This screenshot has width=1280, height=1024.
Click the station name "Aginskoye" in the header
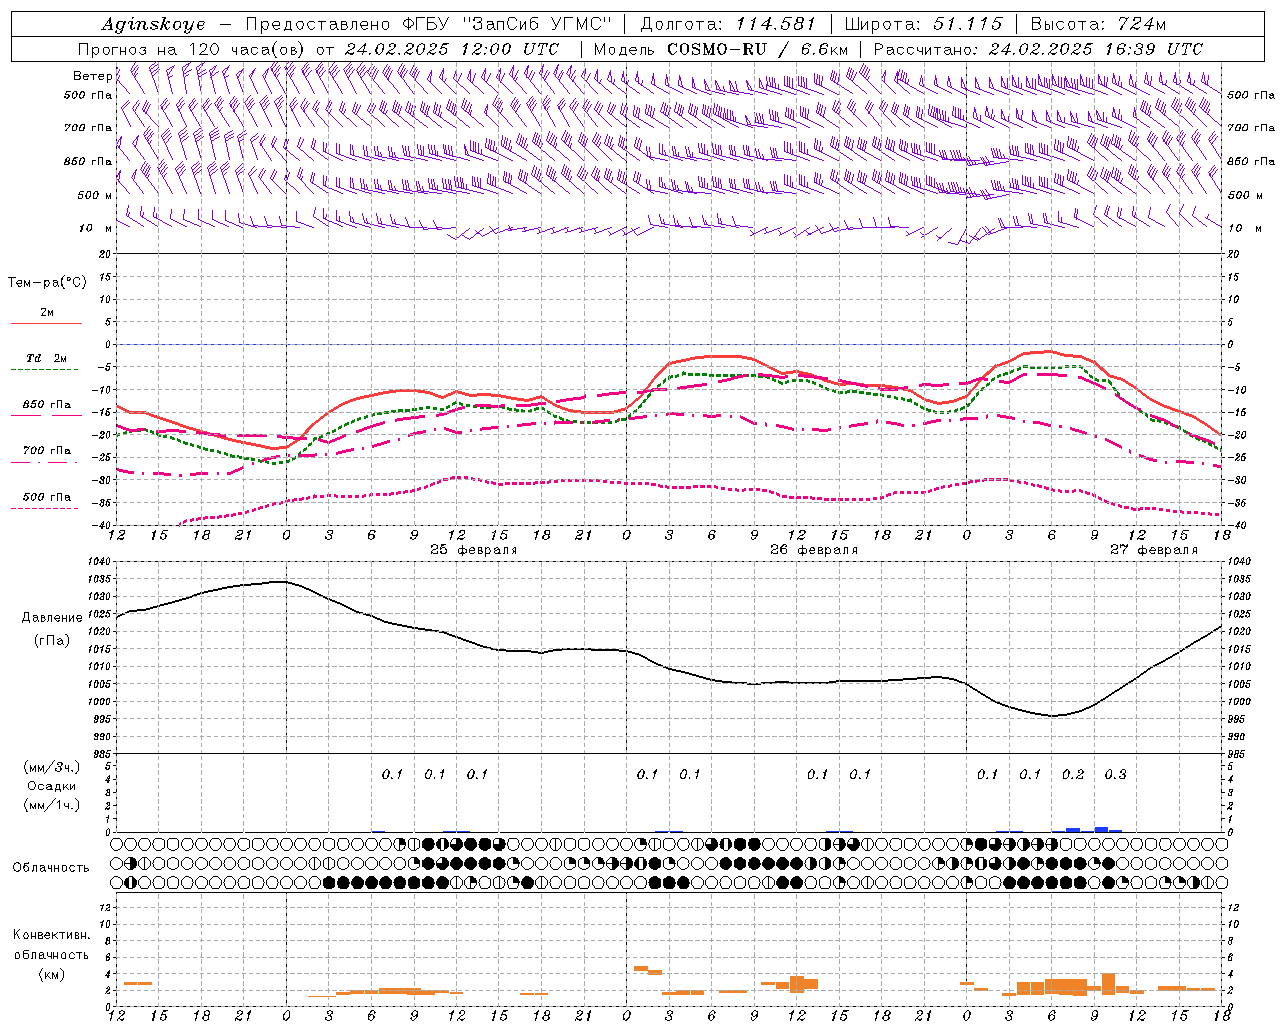click(153, 24)
